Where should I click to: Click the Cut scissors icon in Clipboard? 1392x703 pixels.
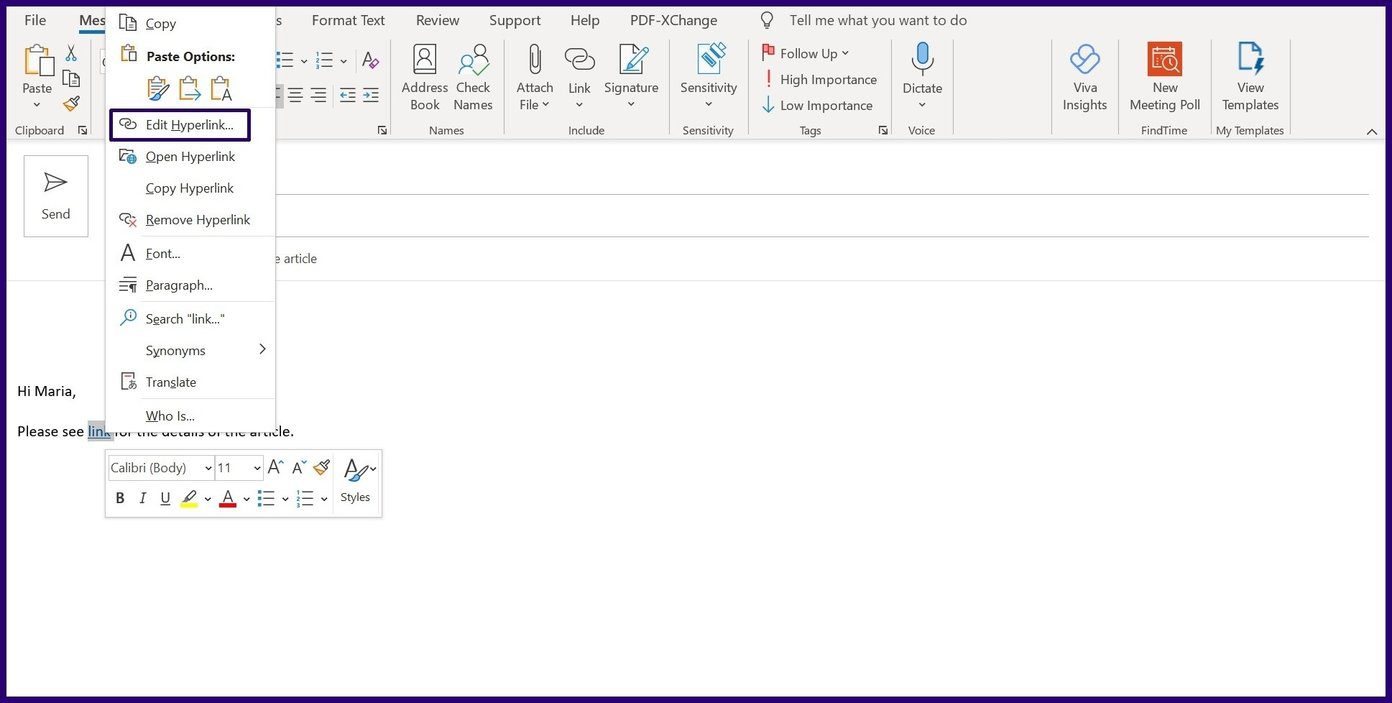pyautogui.click(x=71, y=53)
